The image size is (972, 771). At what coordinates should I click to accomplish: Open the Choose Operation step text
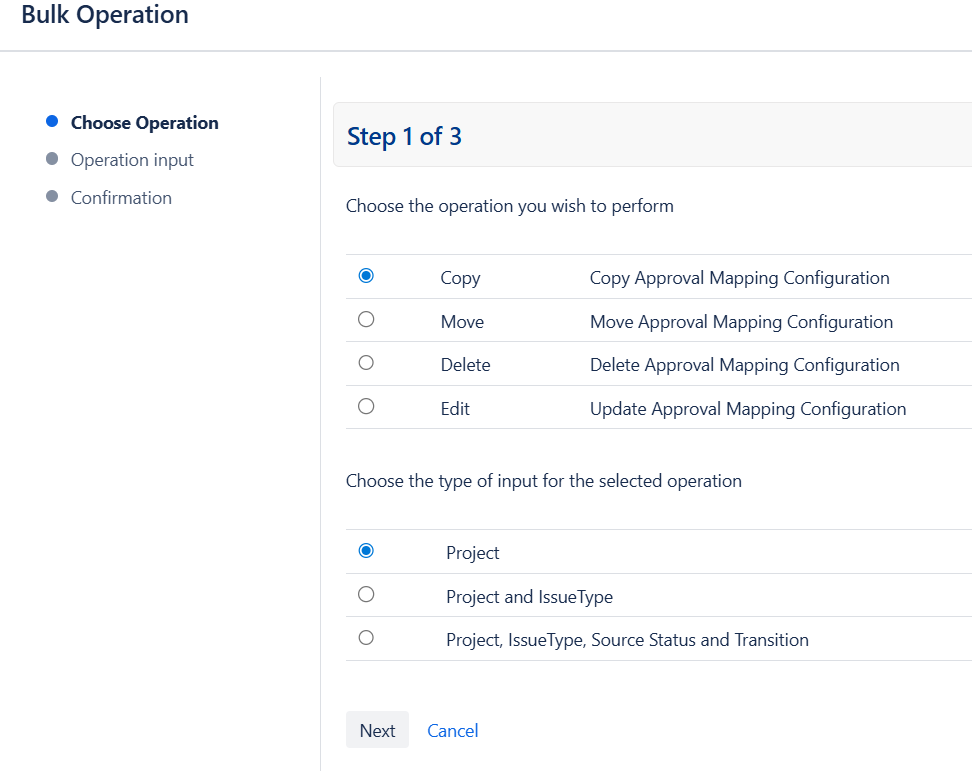(144, 123)
